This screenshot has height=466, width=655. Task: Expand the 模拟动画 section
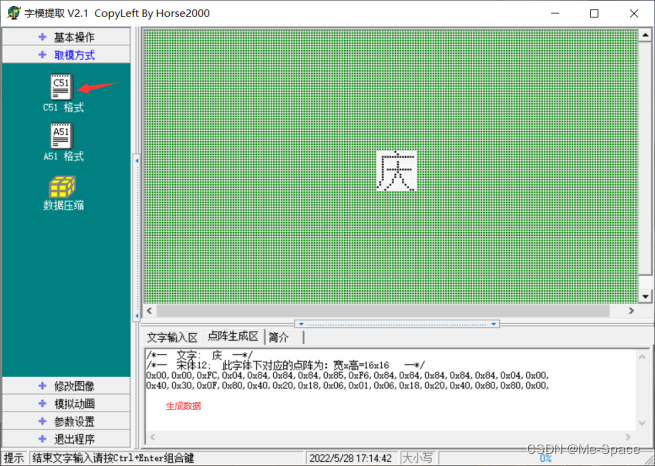(66, 404)
